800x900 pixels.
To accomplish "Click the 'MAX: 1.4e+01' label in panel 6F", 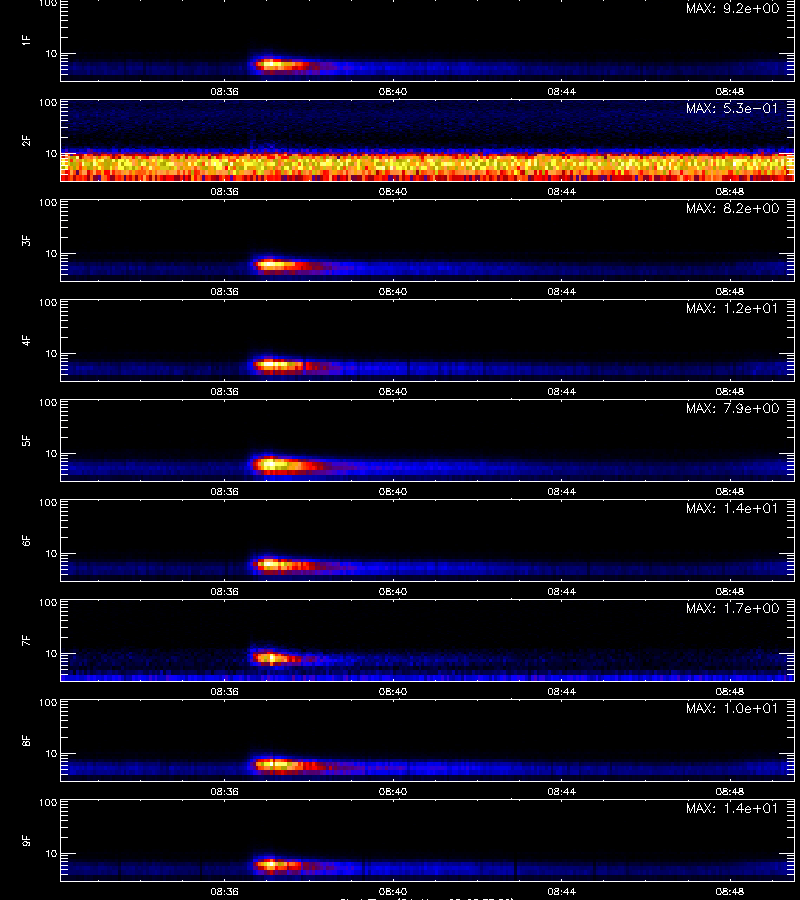I will tap(732, 508).
